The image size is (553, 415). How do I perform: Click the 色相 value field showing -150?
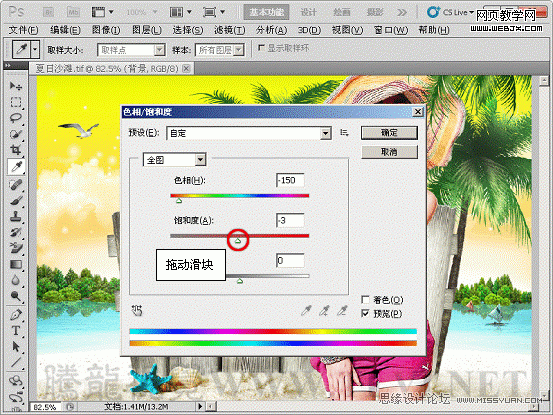point(290,180)
